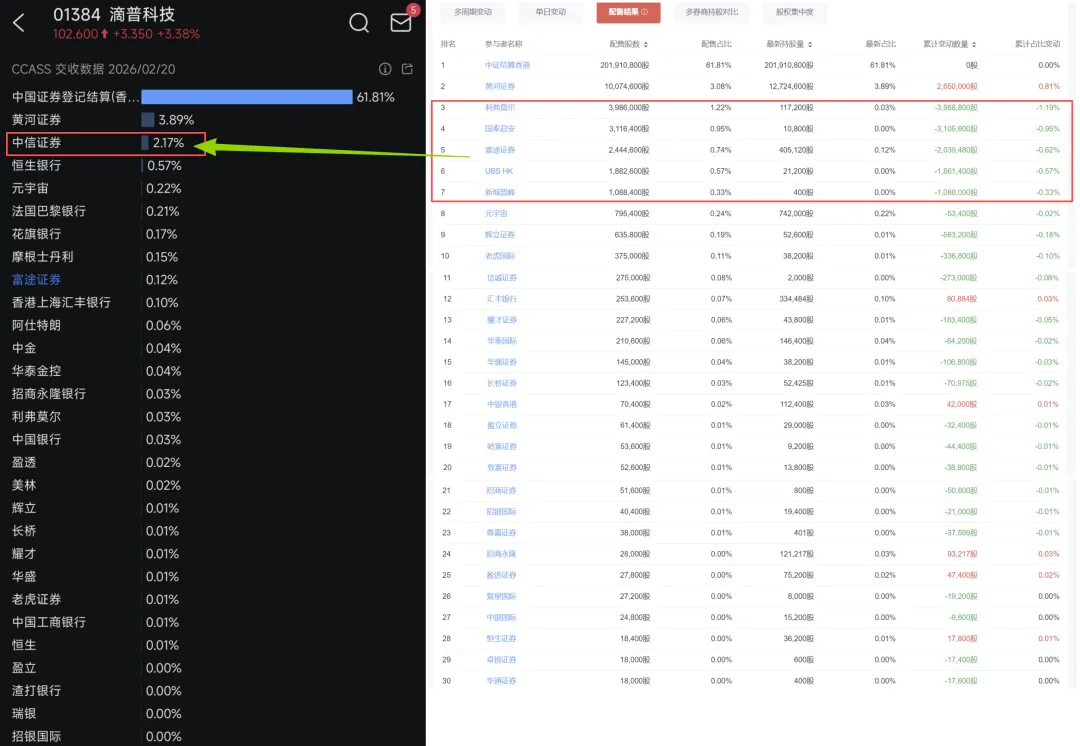Click the info icon beside CCASS date

pos(385,69)
